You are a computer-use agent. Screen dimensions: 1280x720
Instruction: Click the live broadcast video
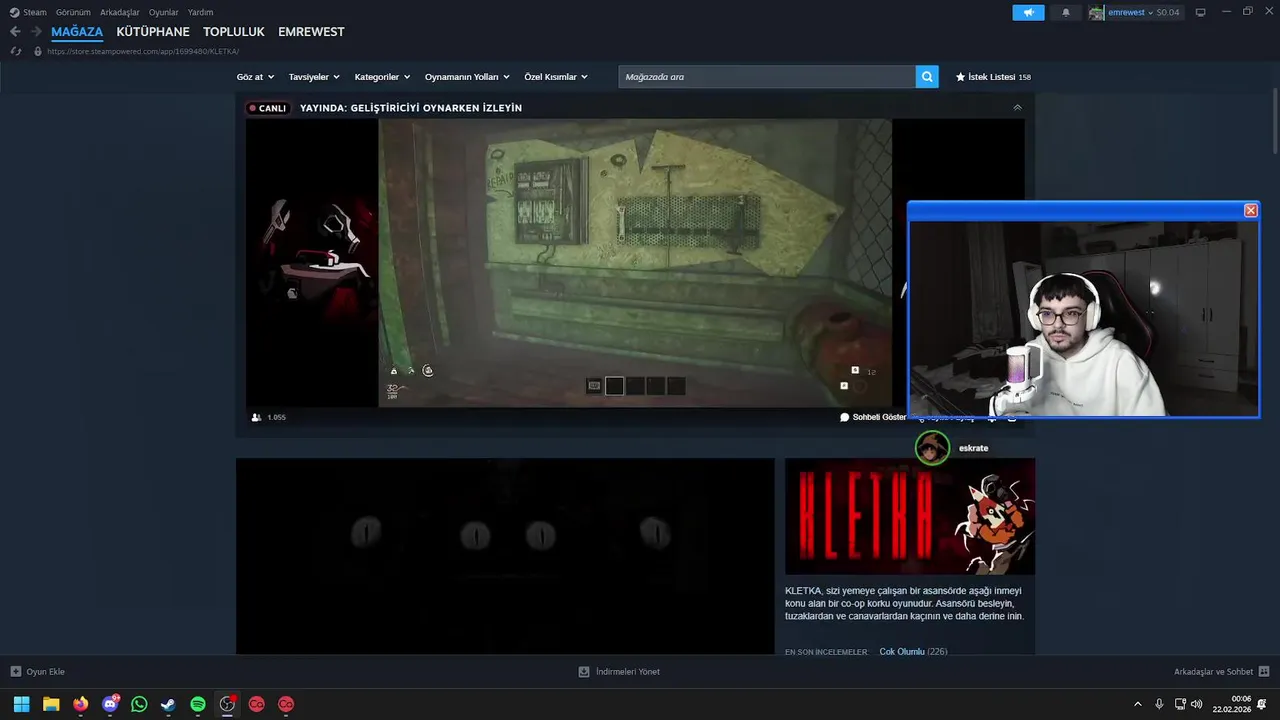(635, 263)
